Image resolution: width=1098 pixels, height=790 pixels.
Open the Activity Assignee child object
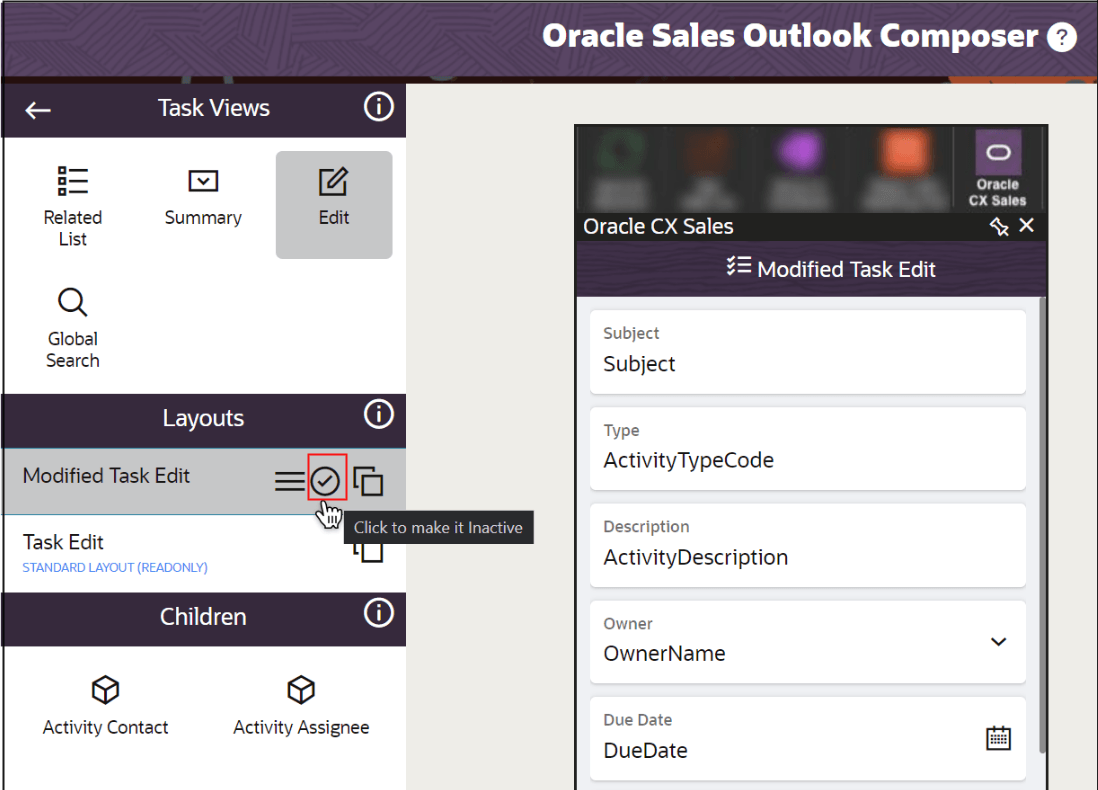(301, 705)
